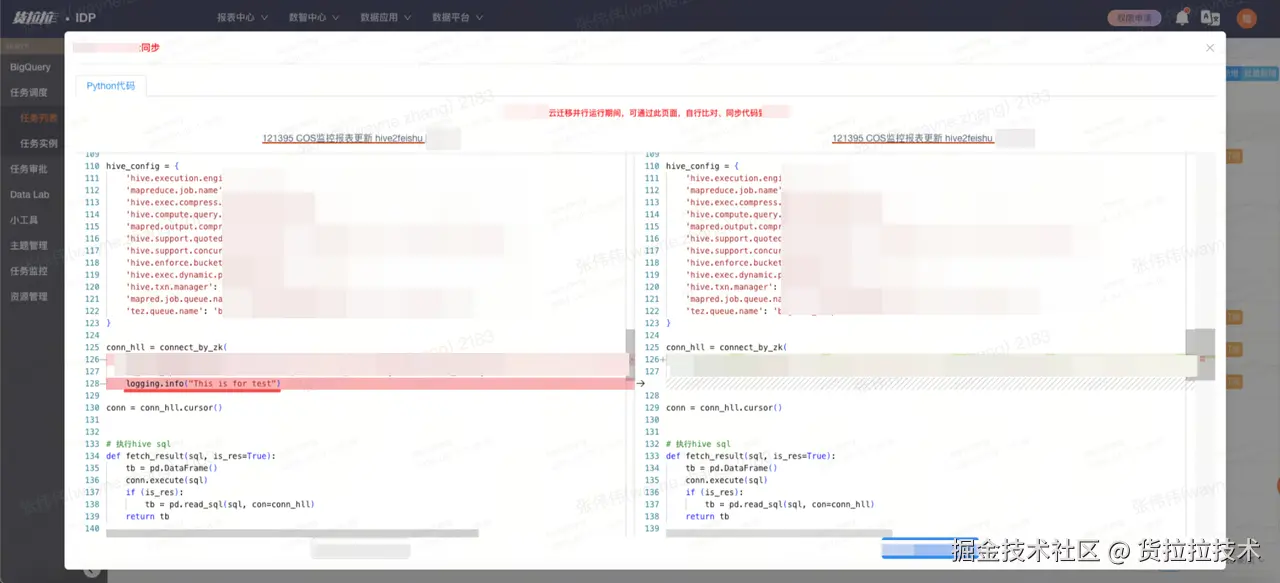Screen dimensions: 1280x583
Task: Click the logging.info test line in the left pane
Action: point(203,384)
